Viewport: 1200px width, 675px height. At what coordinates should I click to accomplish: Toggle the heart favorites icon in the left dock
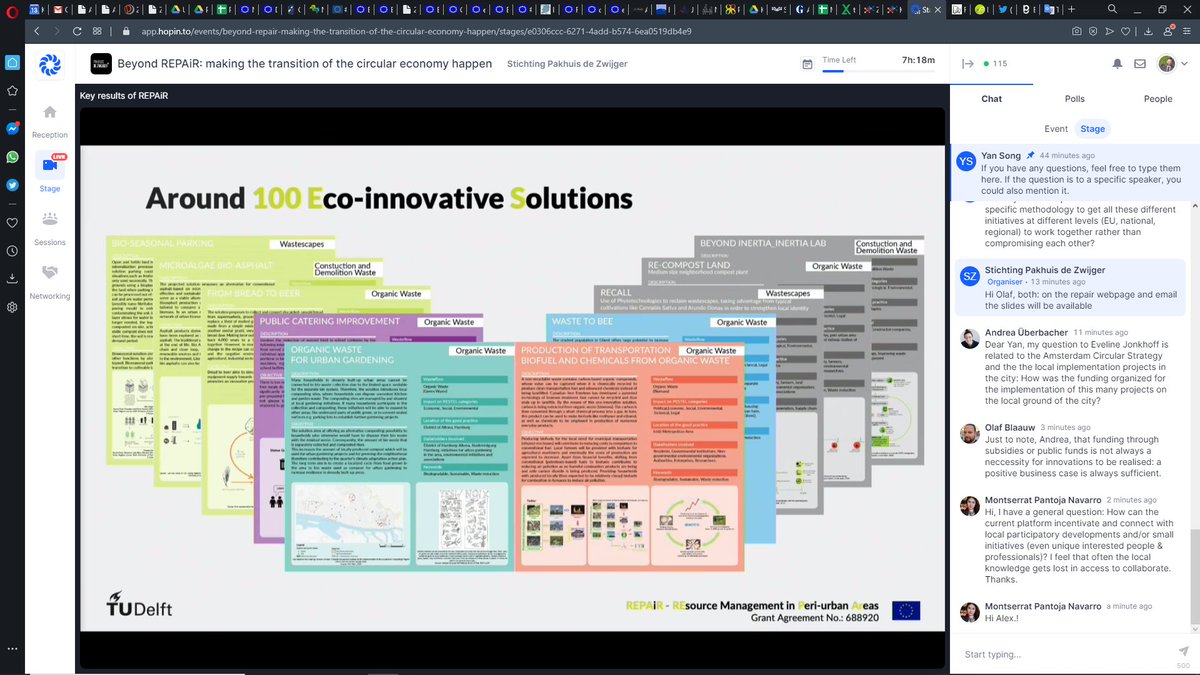12,223
